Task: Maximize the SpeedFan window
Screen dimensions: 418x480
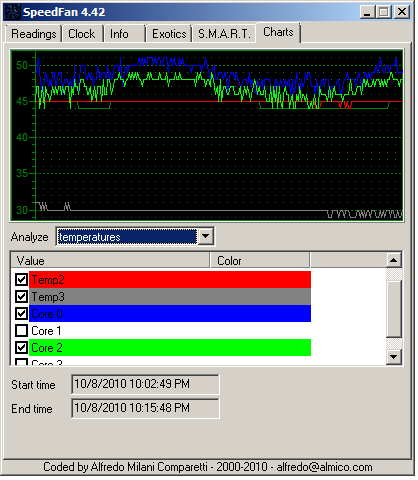Action: tap(384, 12)
